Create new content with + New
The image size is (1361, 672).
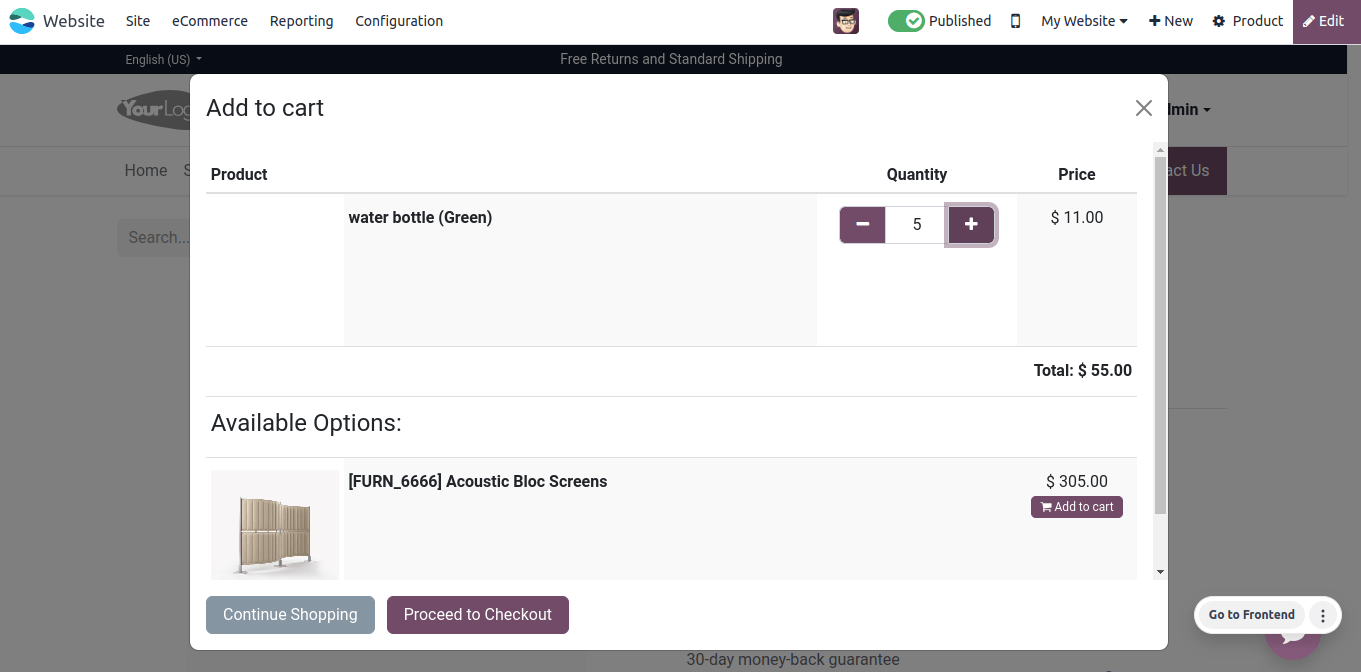pyautogui.click(x=1171, y=21)
